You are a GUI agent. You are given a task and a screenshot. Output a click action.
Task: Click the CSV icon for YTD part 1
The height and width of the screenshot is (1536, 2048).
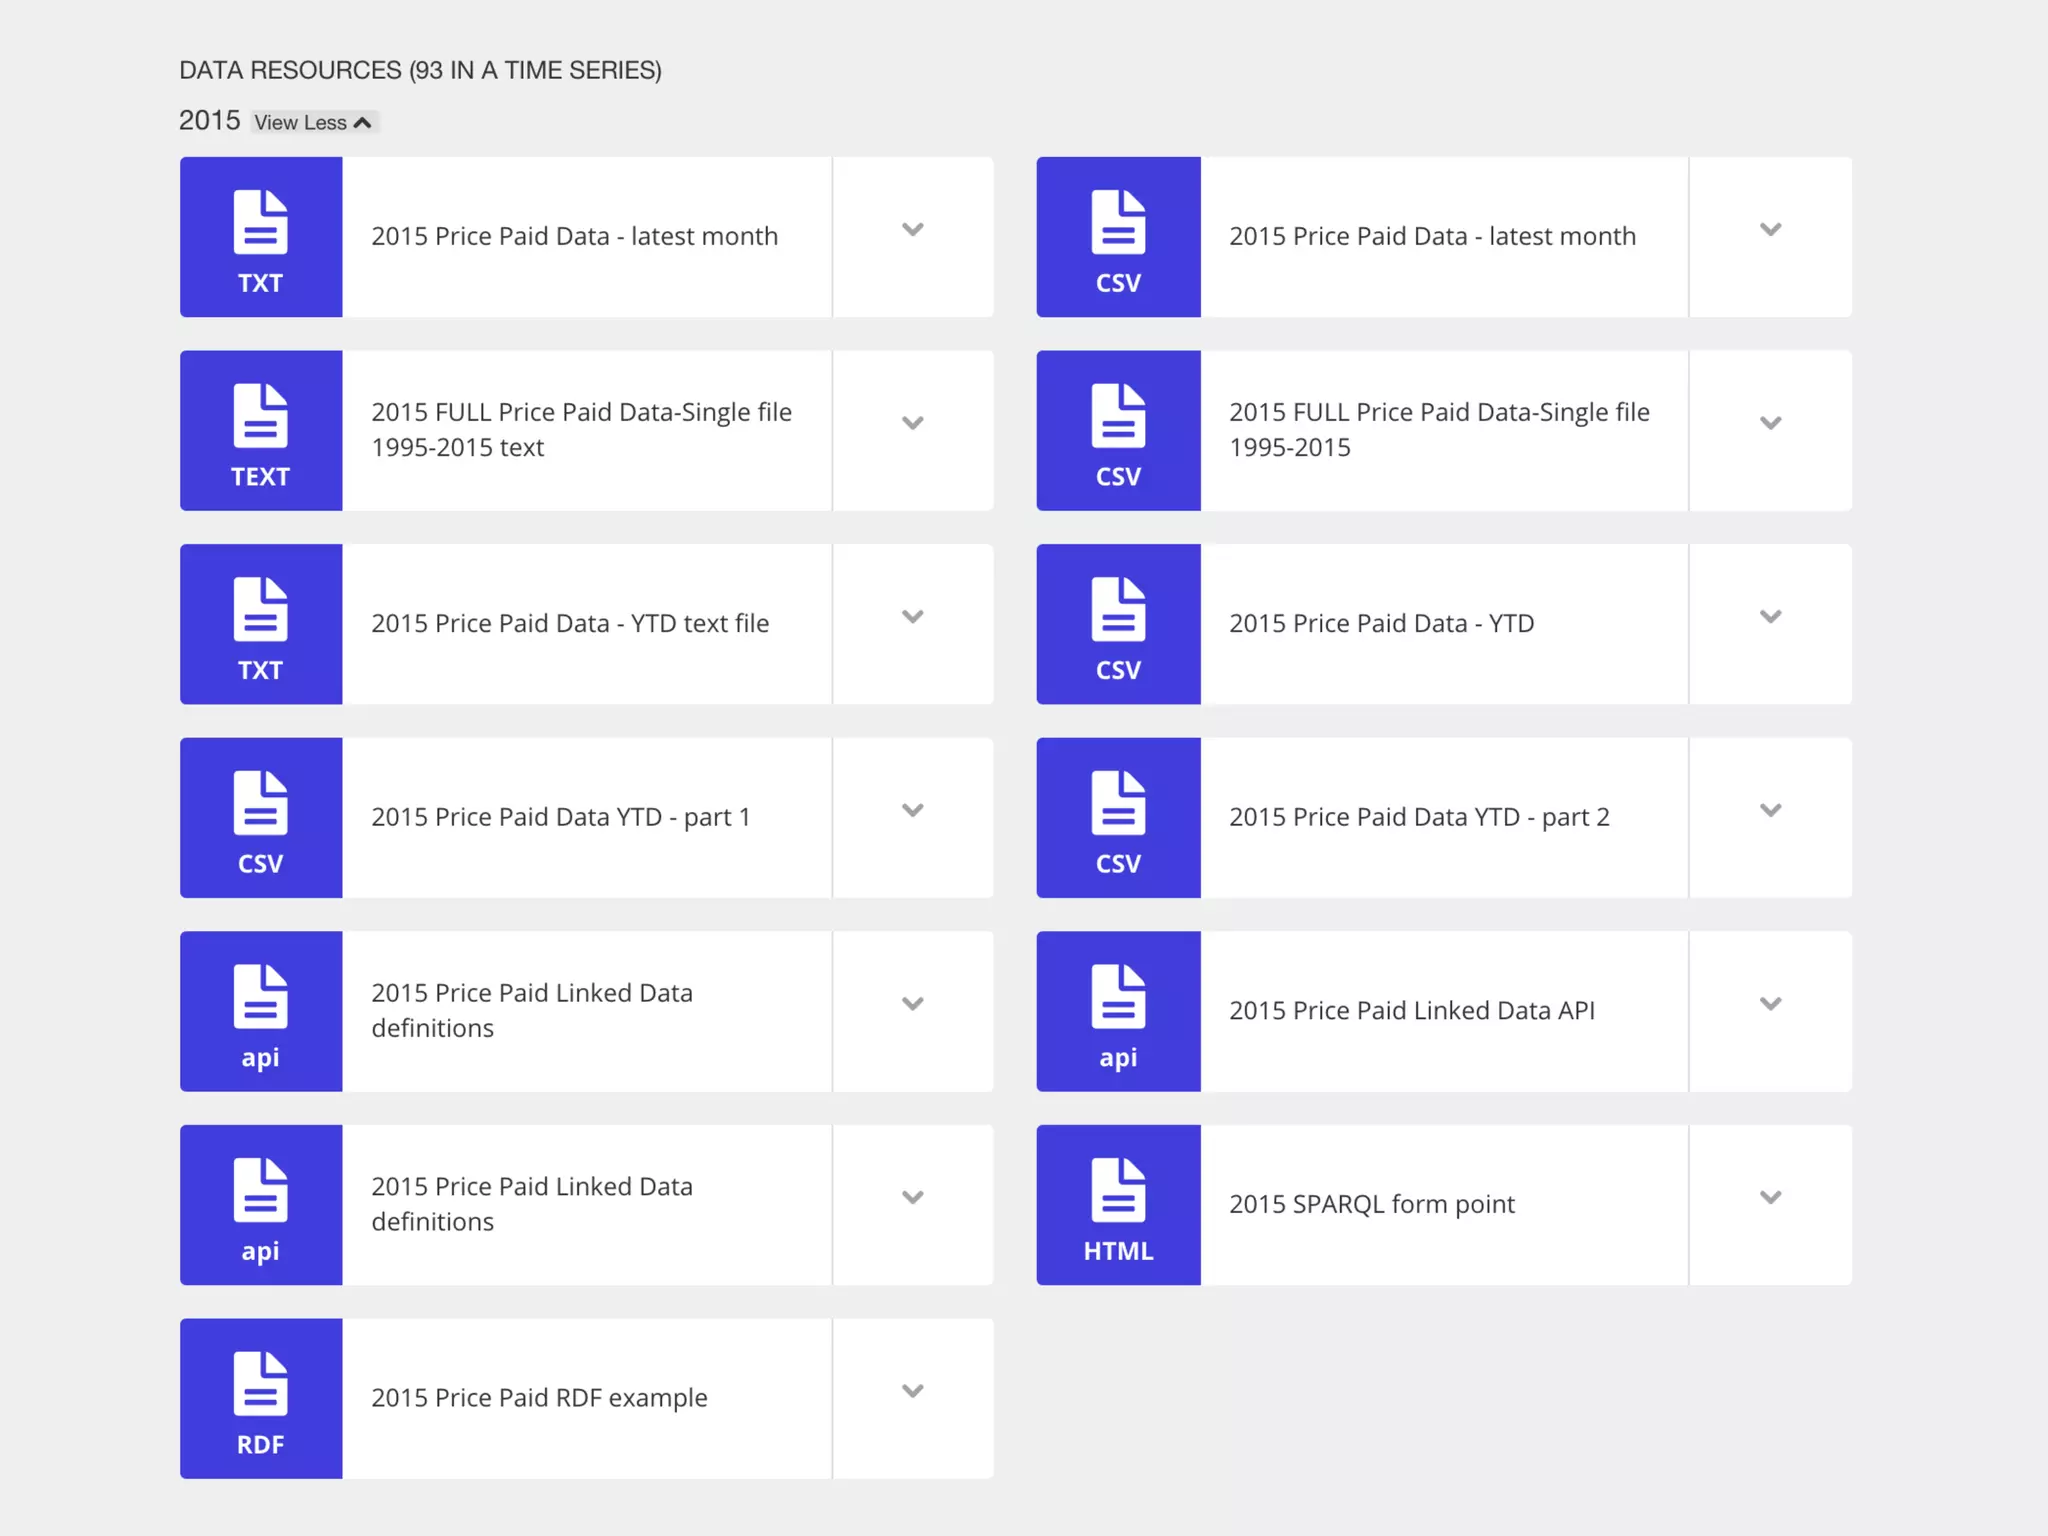pyautogui.click(x=260, y=817)
